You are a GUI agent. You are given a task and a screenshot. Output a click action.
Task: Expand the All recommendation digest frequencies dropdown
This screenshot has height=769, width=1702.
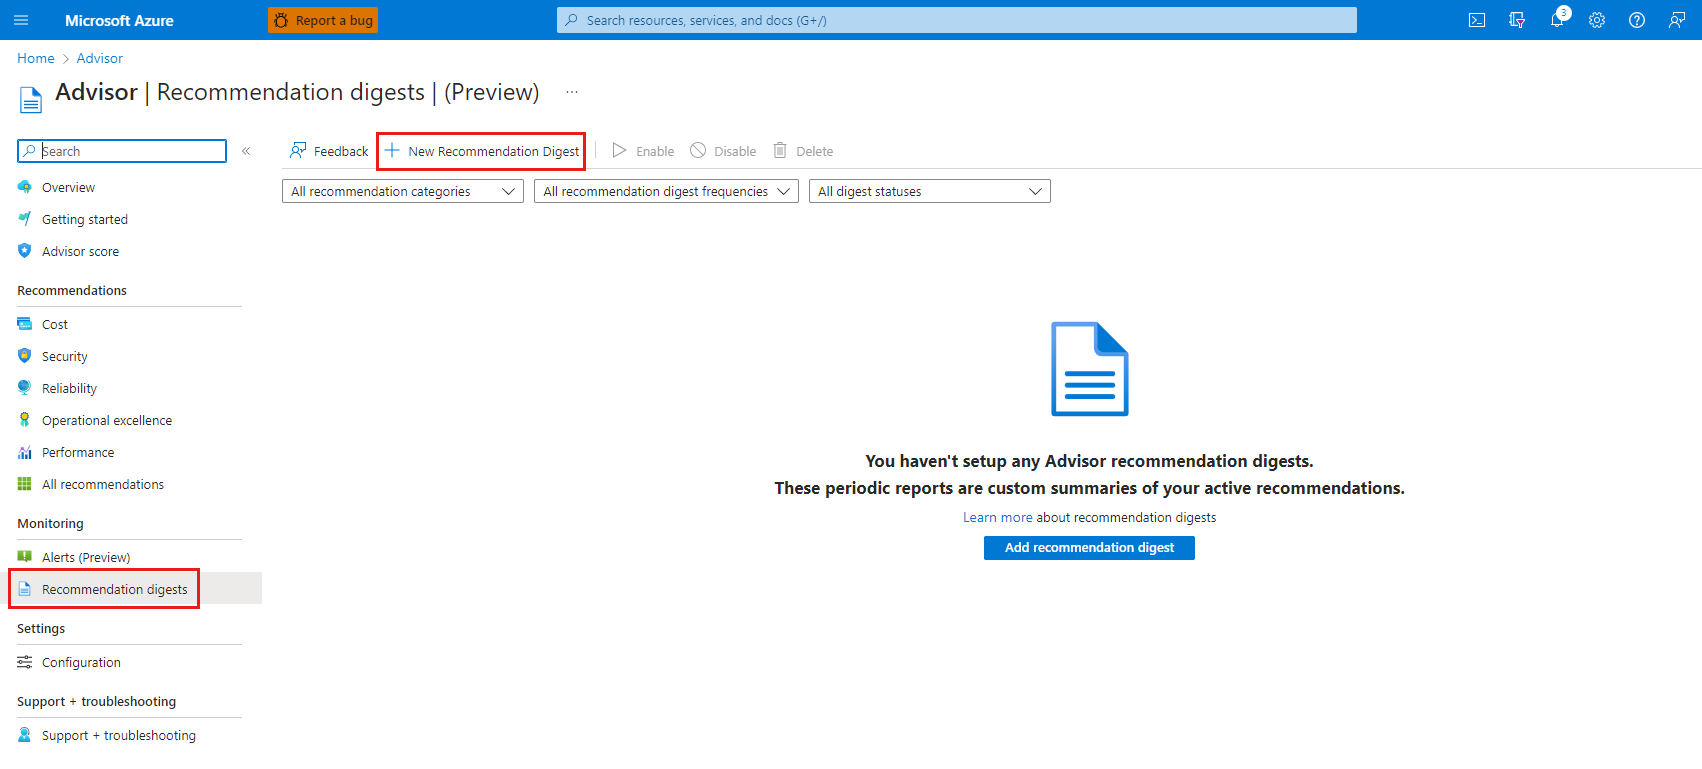click(666, 191)
